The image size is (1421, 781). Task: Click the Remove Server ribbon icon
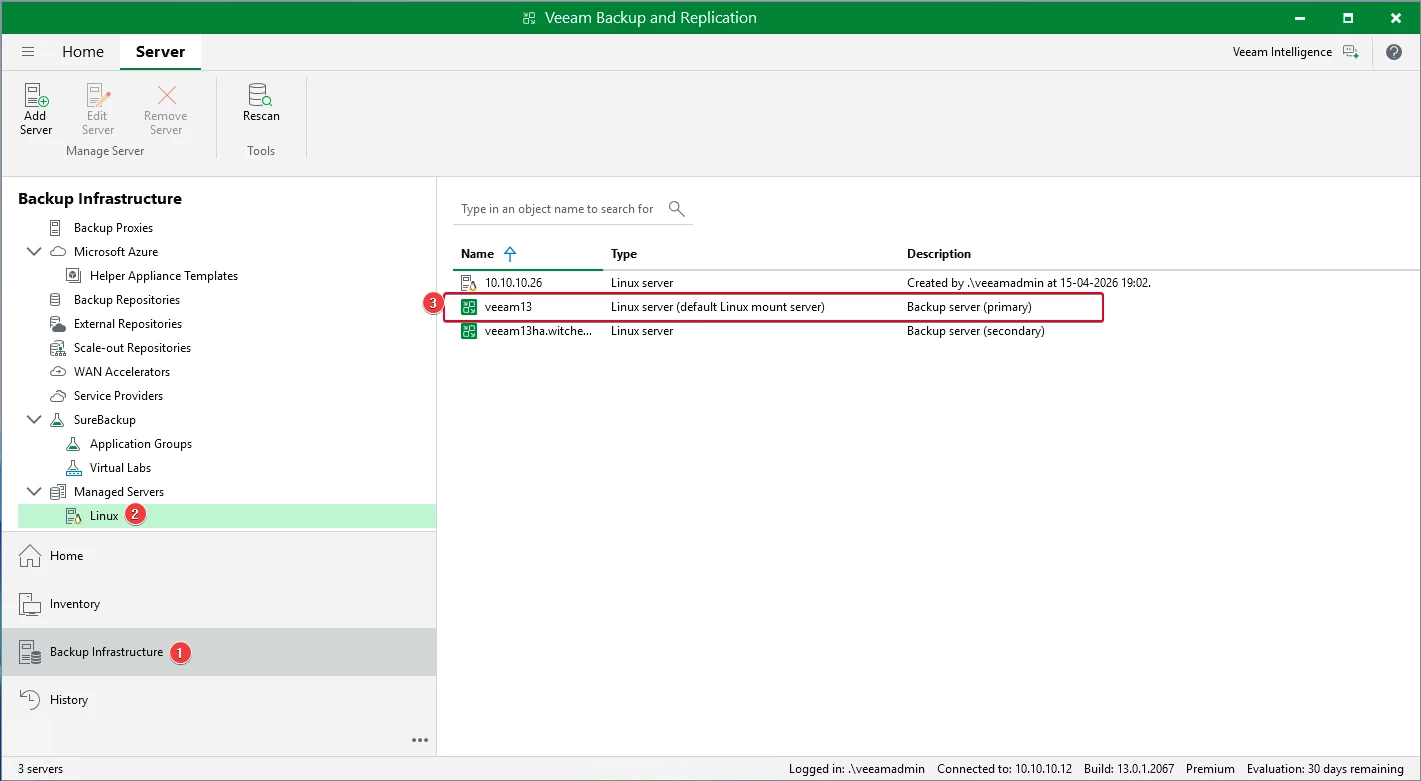pyautogui.click(x=166, y=96)
